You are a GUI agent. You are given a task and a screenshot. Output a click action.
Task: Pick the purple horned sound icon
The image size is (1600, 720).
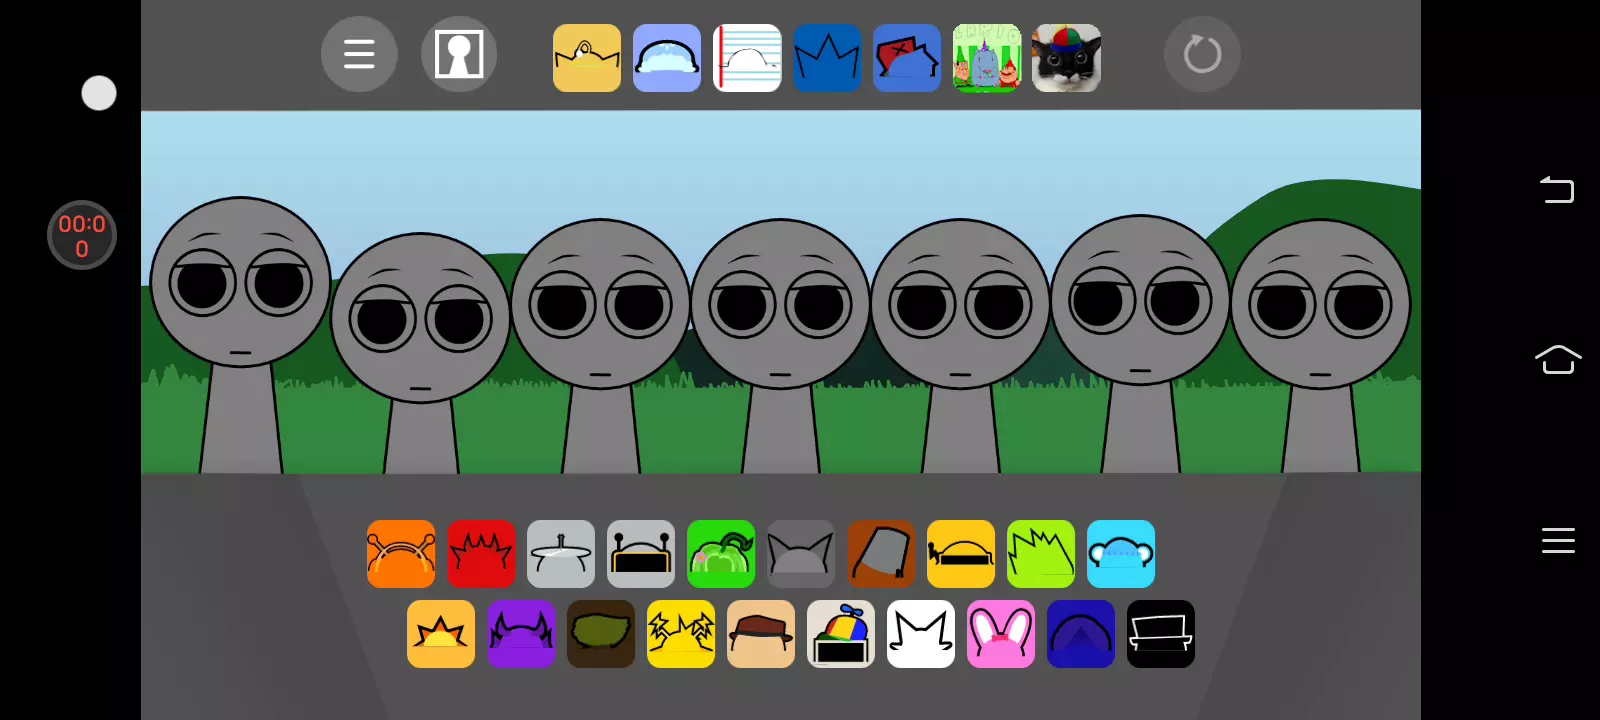point(521,634)
